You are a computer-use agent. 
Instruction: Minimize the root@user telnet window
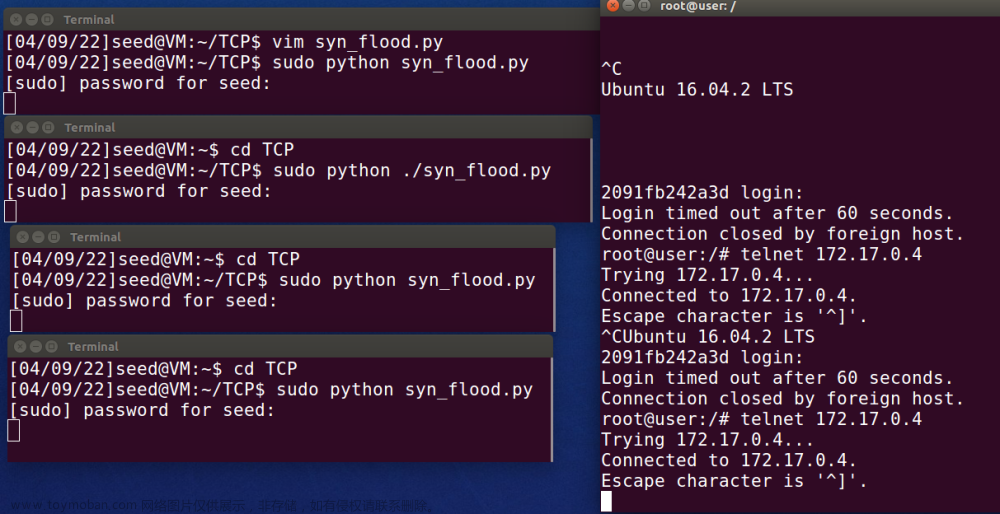coord(629,6)
